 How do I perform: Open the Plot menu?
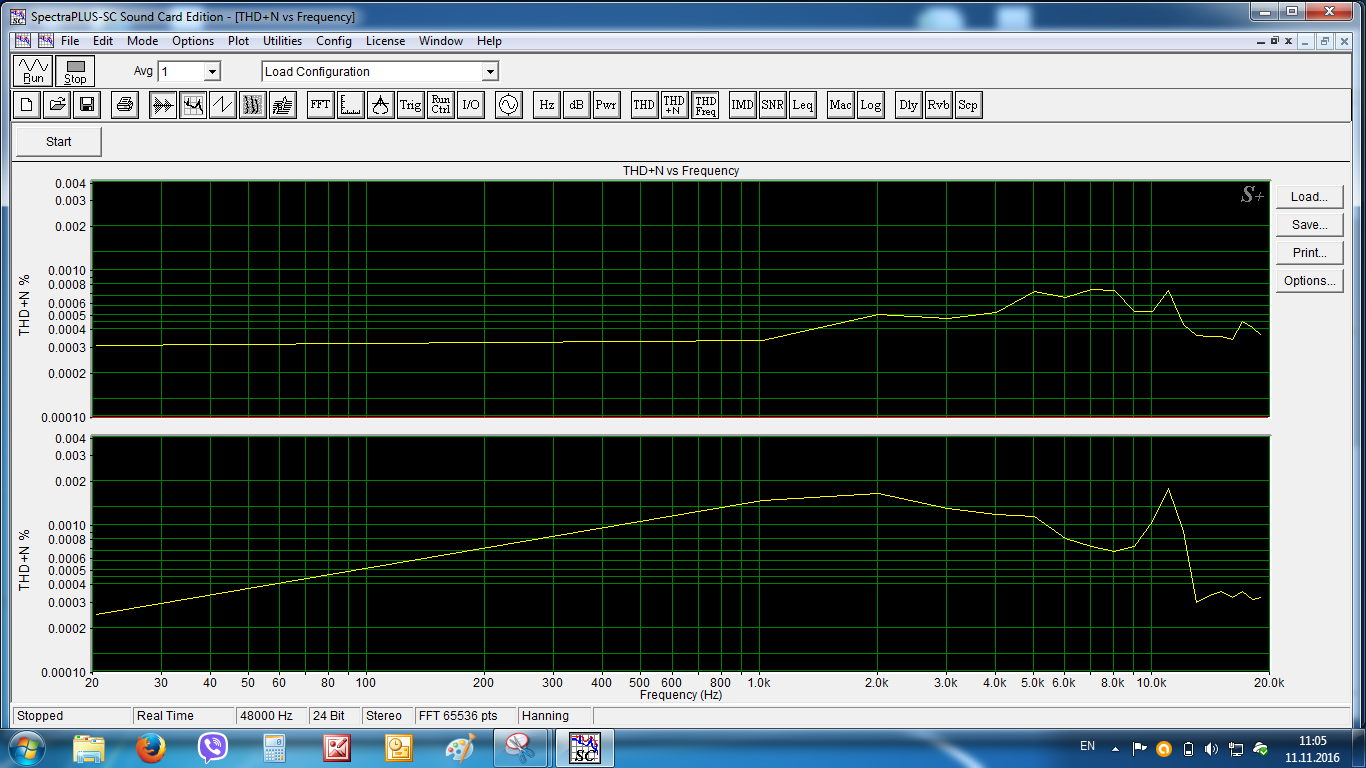click(238, 41)
